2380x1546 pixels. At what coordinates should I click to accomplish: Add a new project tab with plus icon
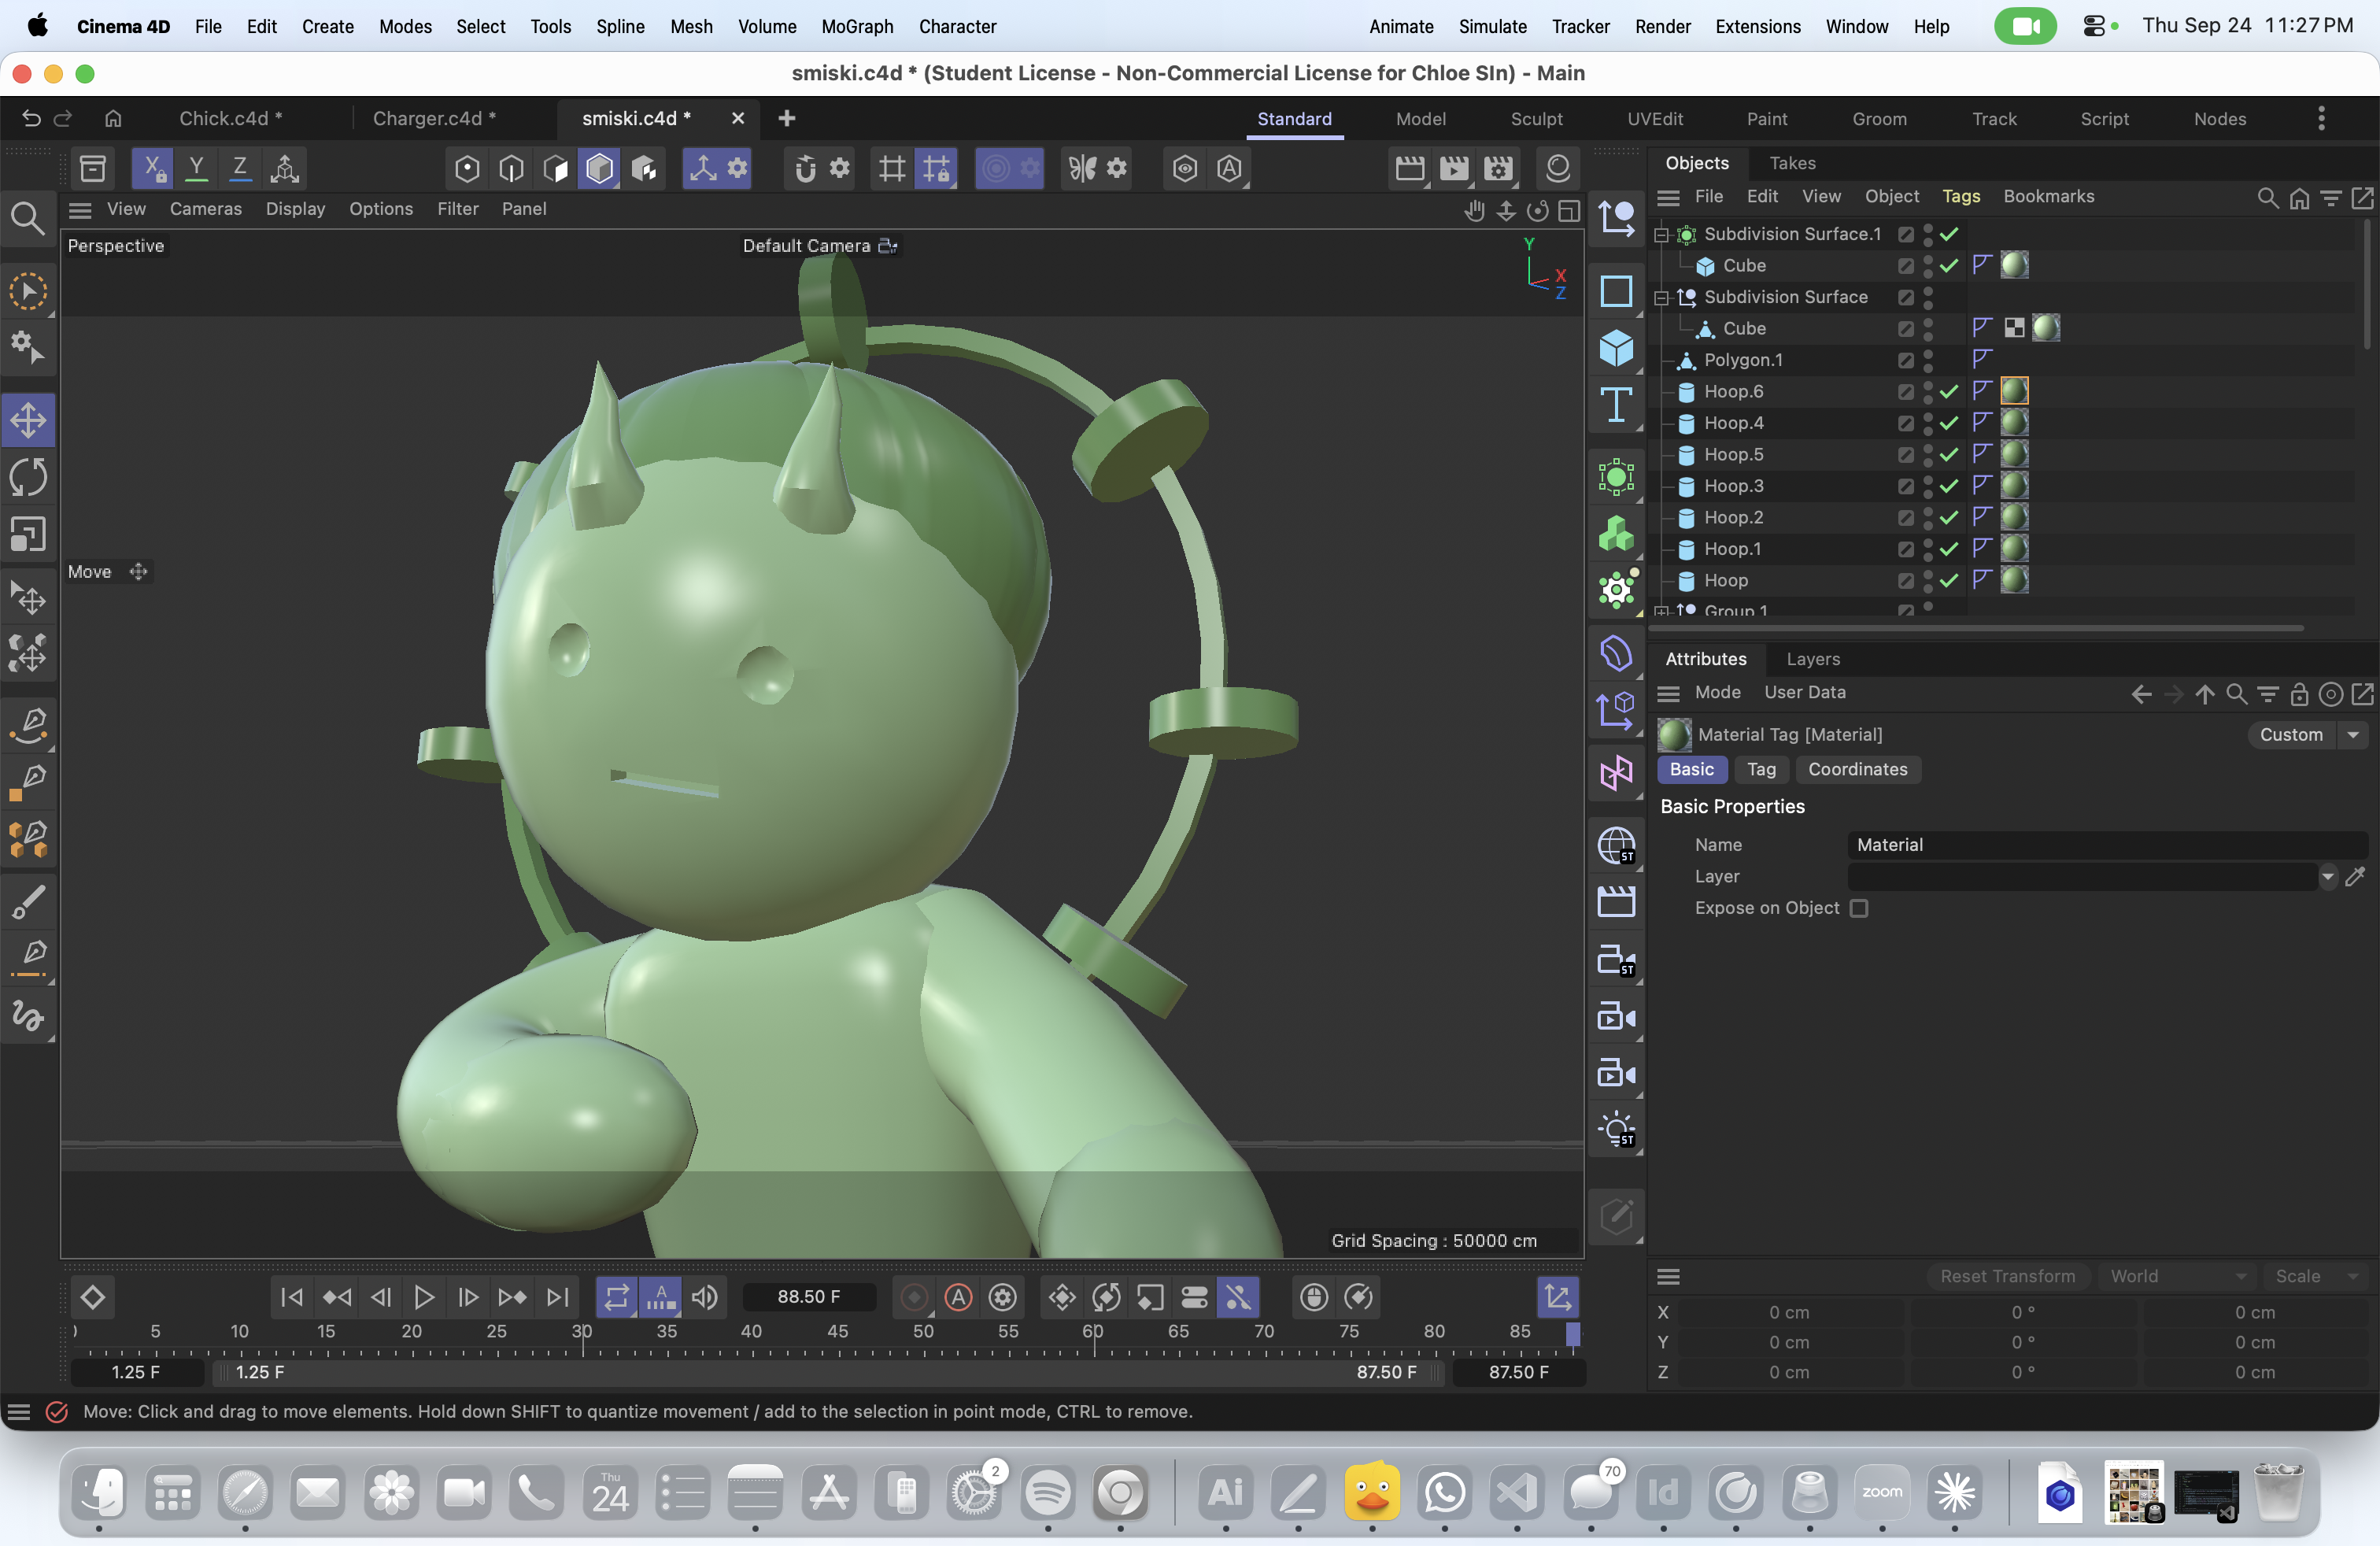[x=787, y=118]
